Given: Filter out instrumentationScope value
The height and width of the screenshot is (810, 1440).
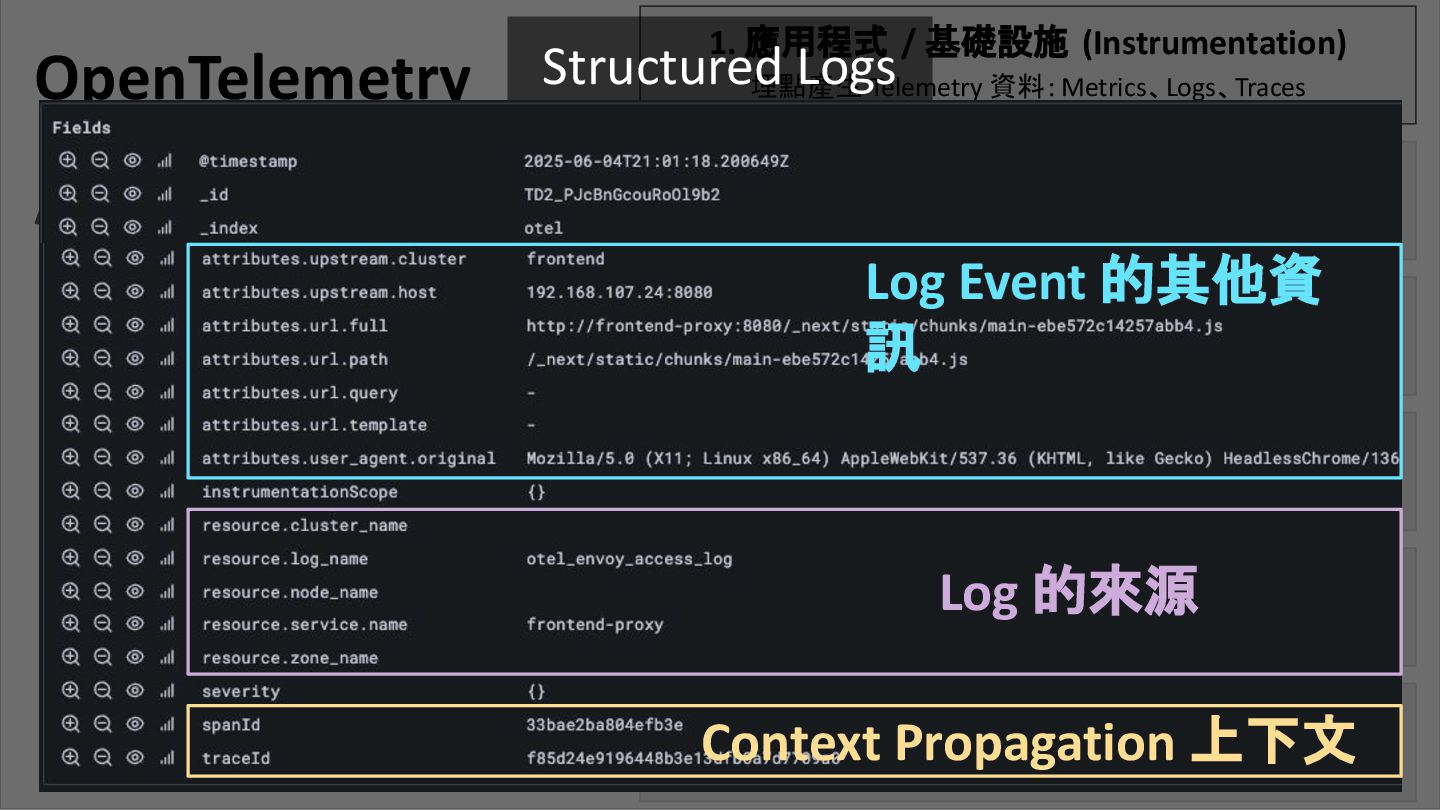Looking at the screenshot, I should (x=102, y=491).
